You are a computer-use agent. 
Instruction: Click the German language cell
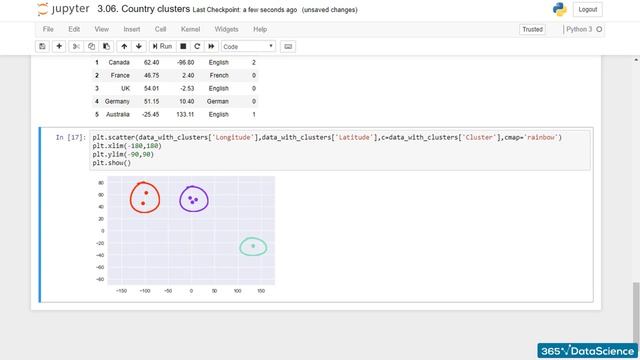coord(218,101)
